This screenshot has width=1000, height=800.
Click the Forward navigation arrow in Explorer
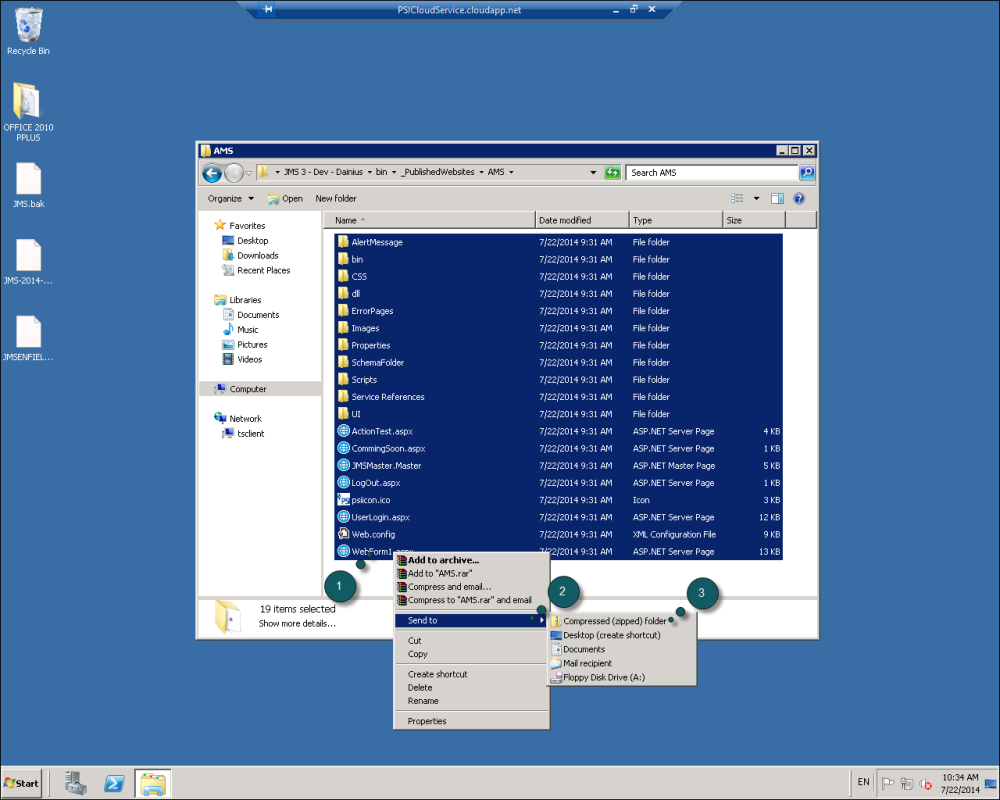(234, 173)
